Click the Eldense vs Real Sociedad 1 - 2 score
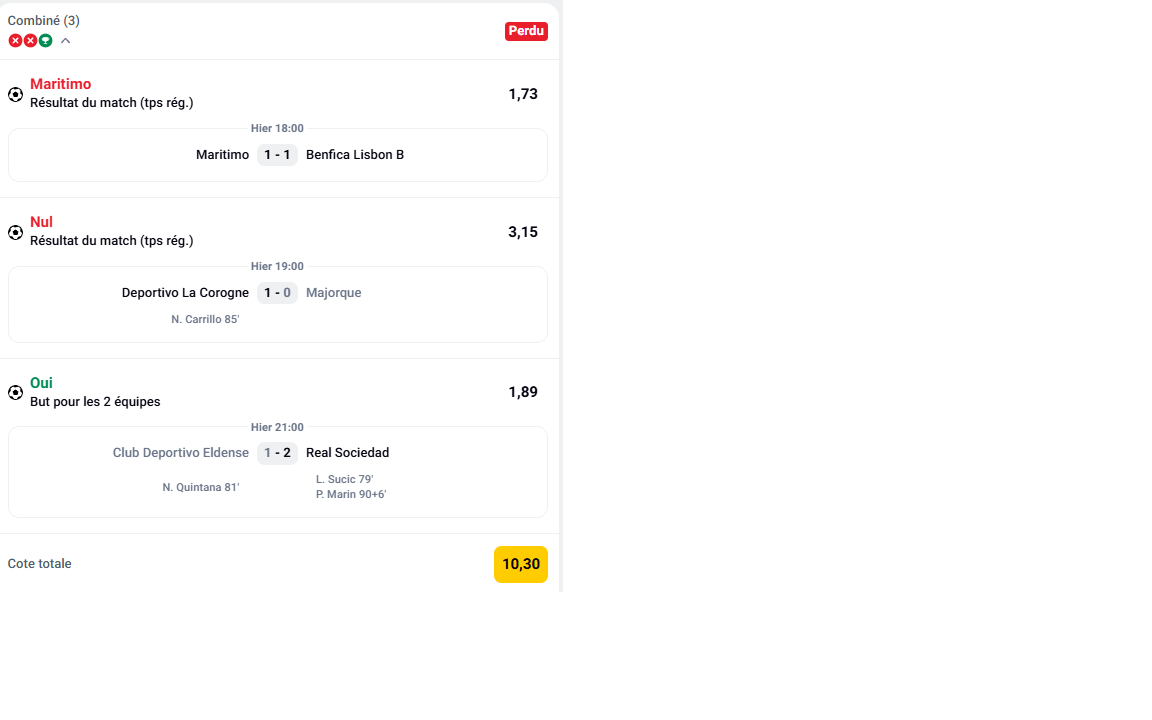Viewport: 1152px width, 720px height. (277, 453)
